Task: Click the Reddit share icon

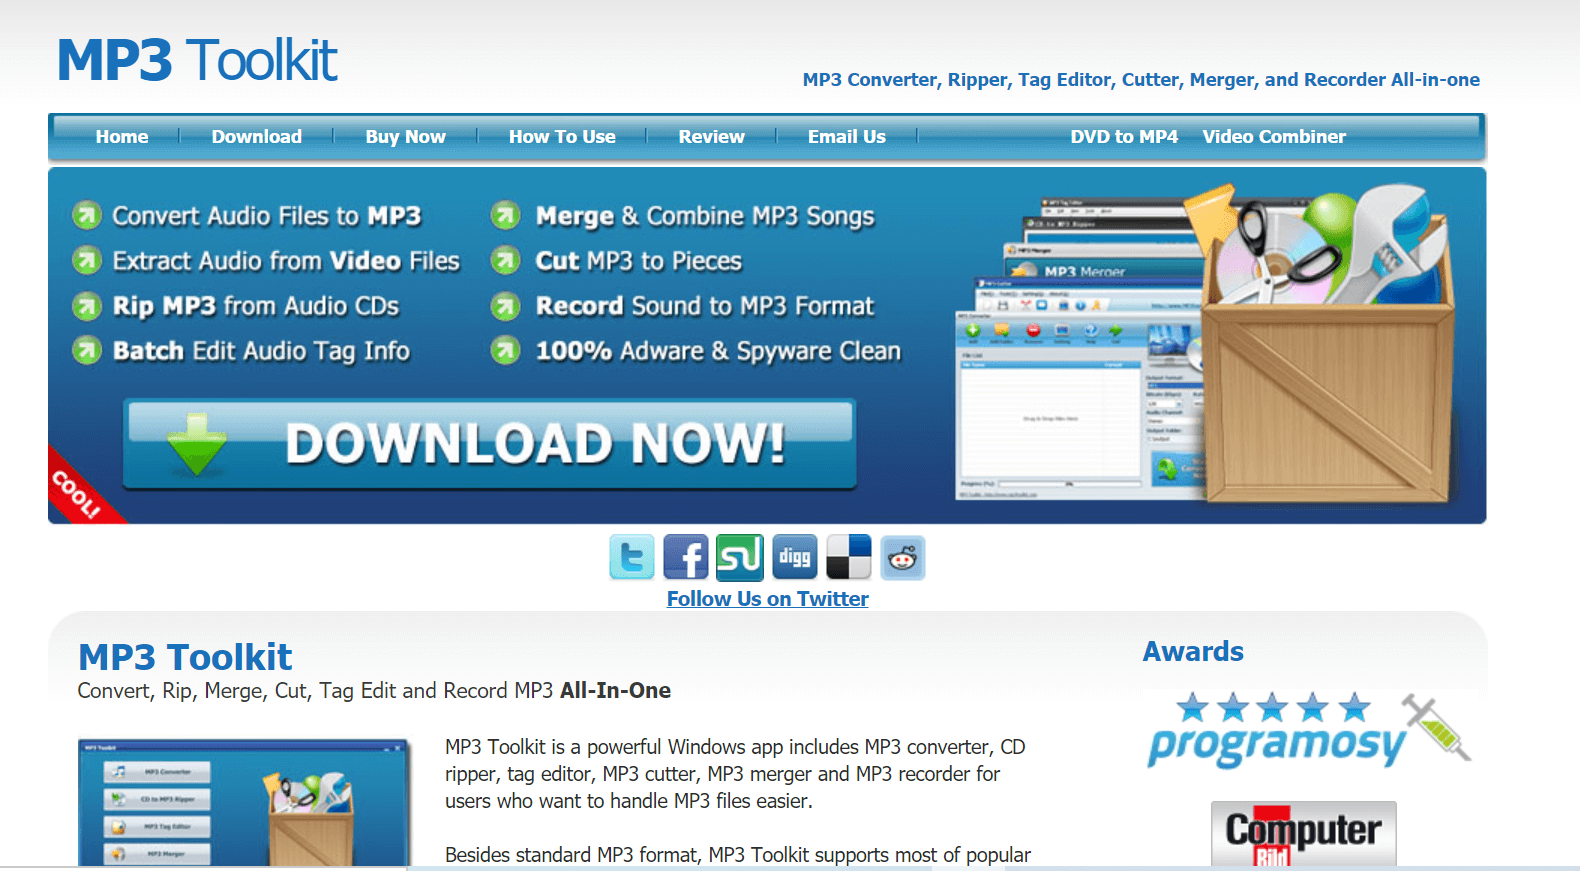Action: point(902,557)
